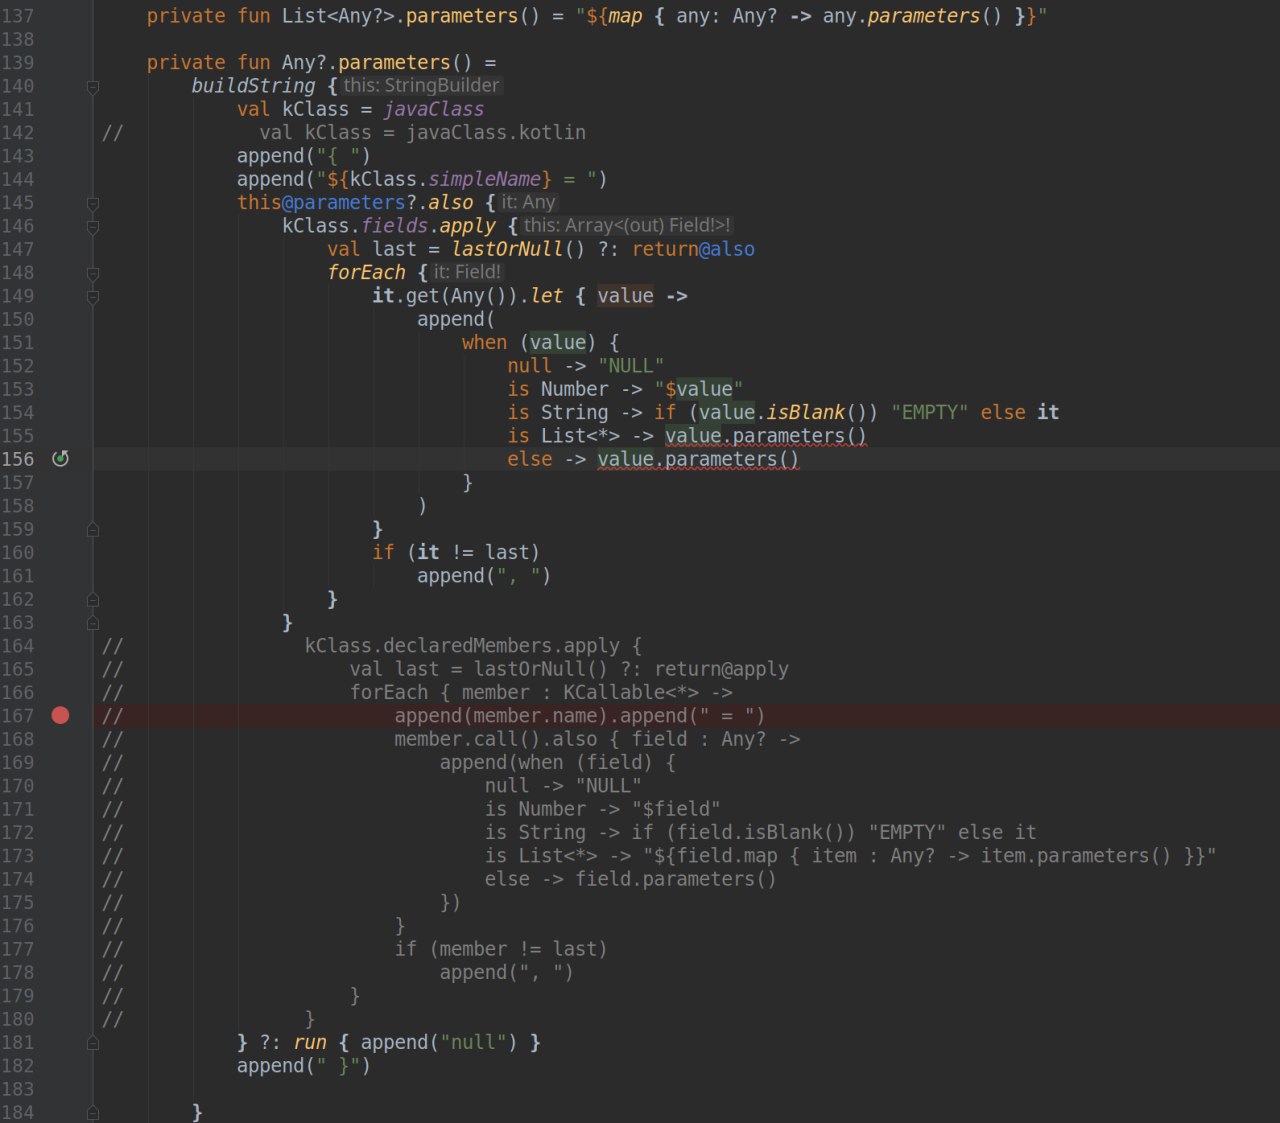Click line number 183 in the gutter
This screenshot has height=1123, width=1280.
click(17, 1089)
